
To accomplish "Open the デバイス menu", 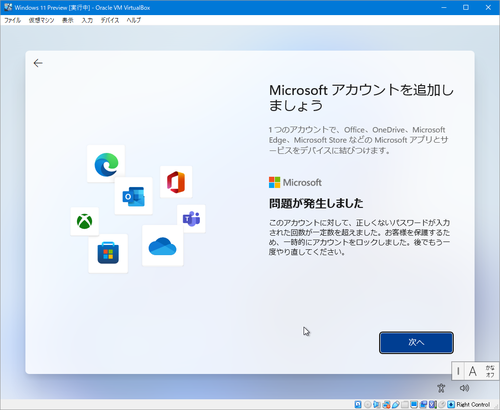I will pyautogui.click(x=110, y=20).
